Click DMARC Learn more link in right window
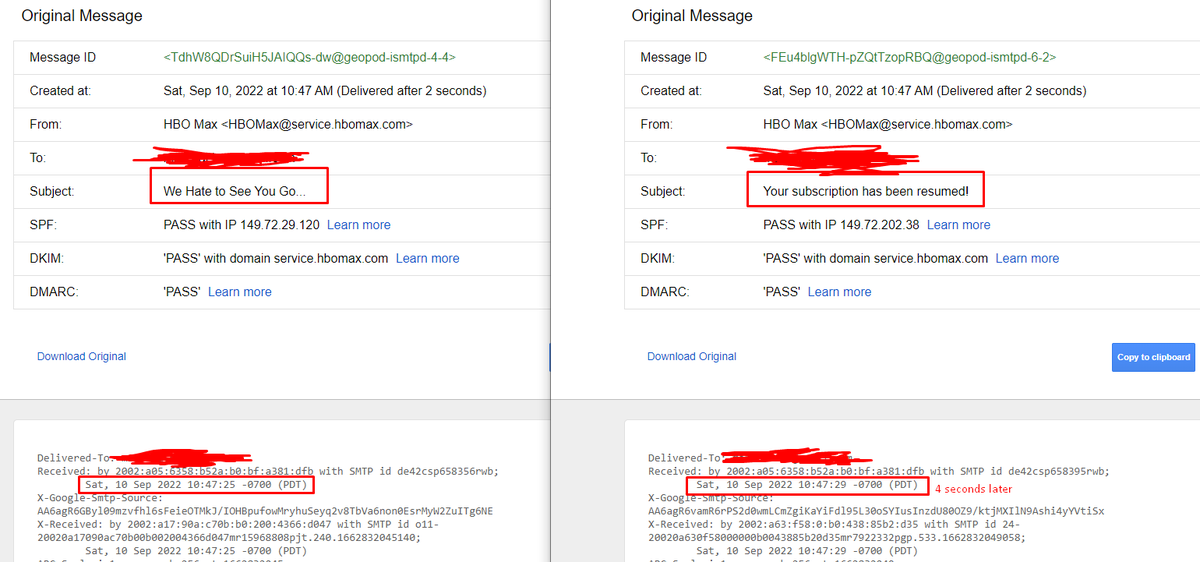 click(x=840, y=292)
